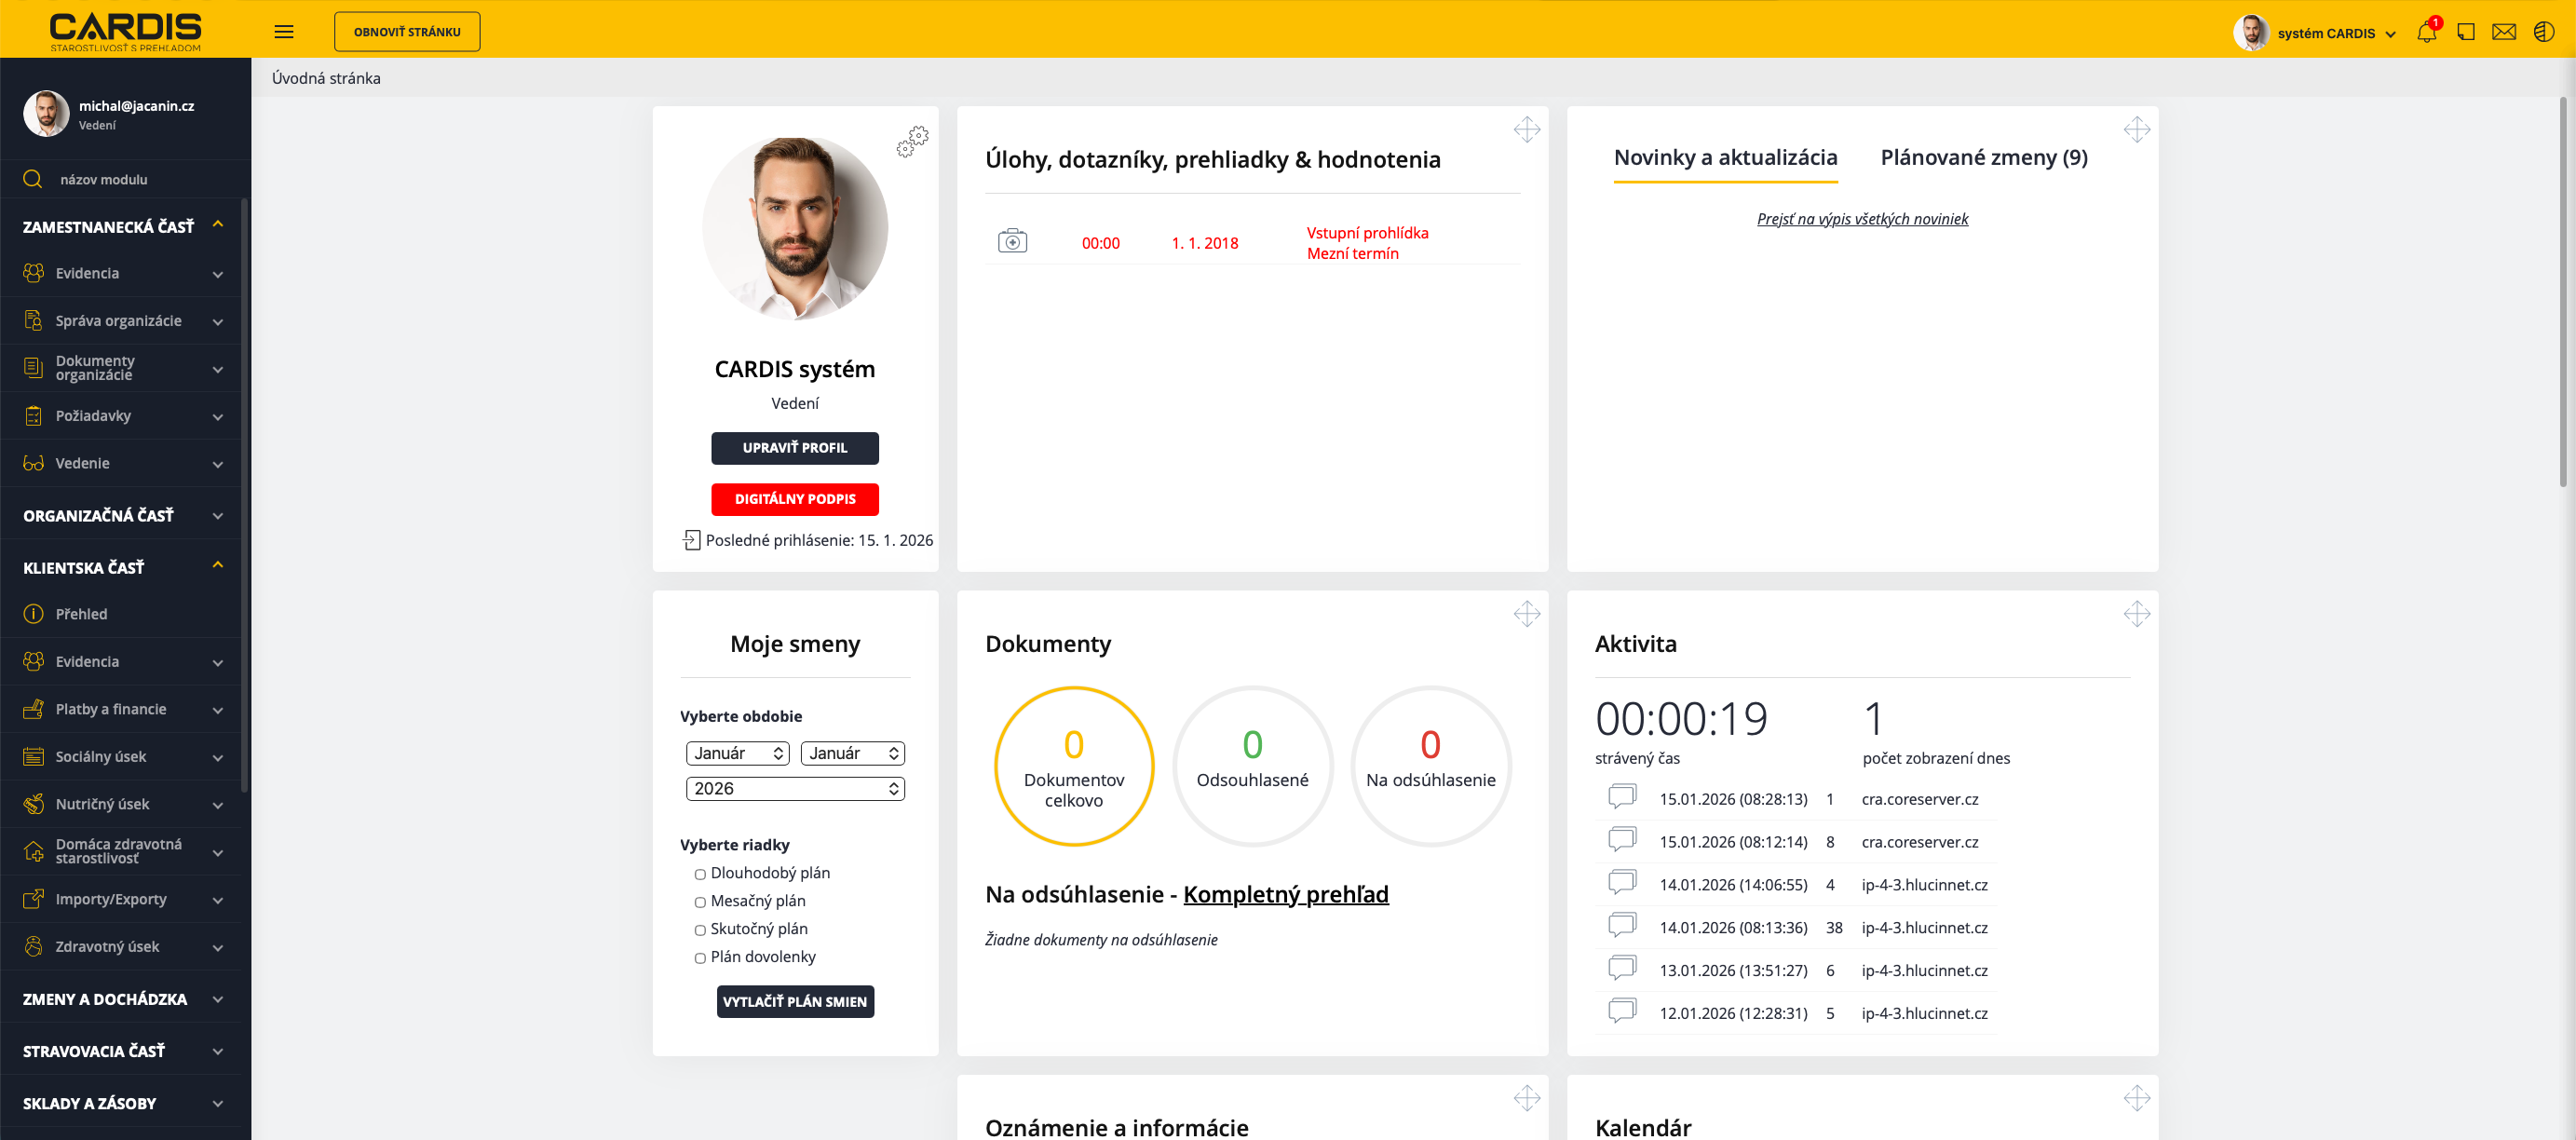
Task: Click the last login icon beside Posledné prihlásenie
Action: tap(691, 540)
